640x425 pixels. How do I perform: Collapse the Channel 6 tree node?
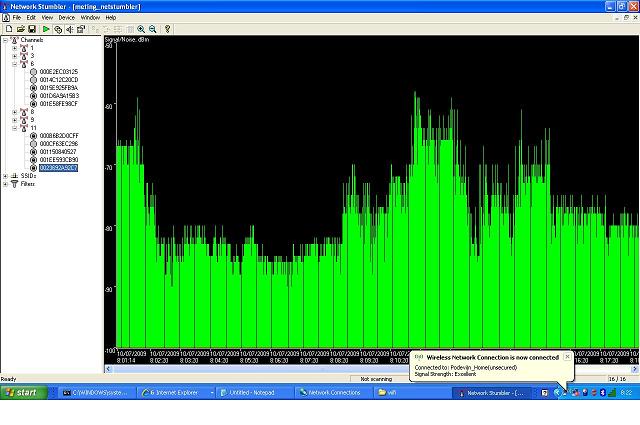pos(14,64)
